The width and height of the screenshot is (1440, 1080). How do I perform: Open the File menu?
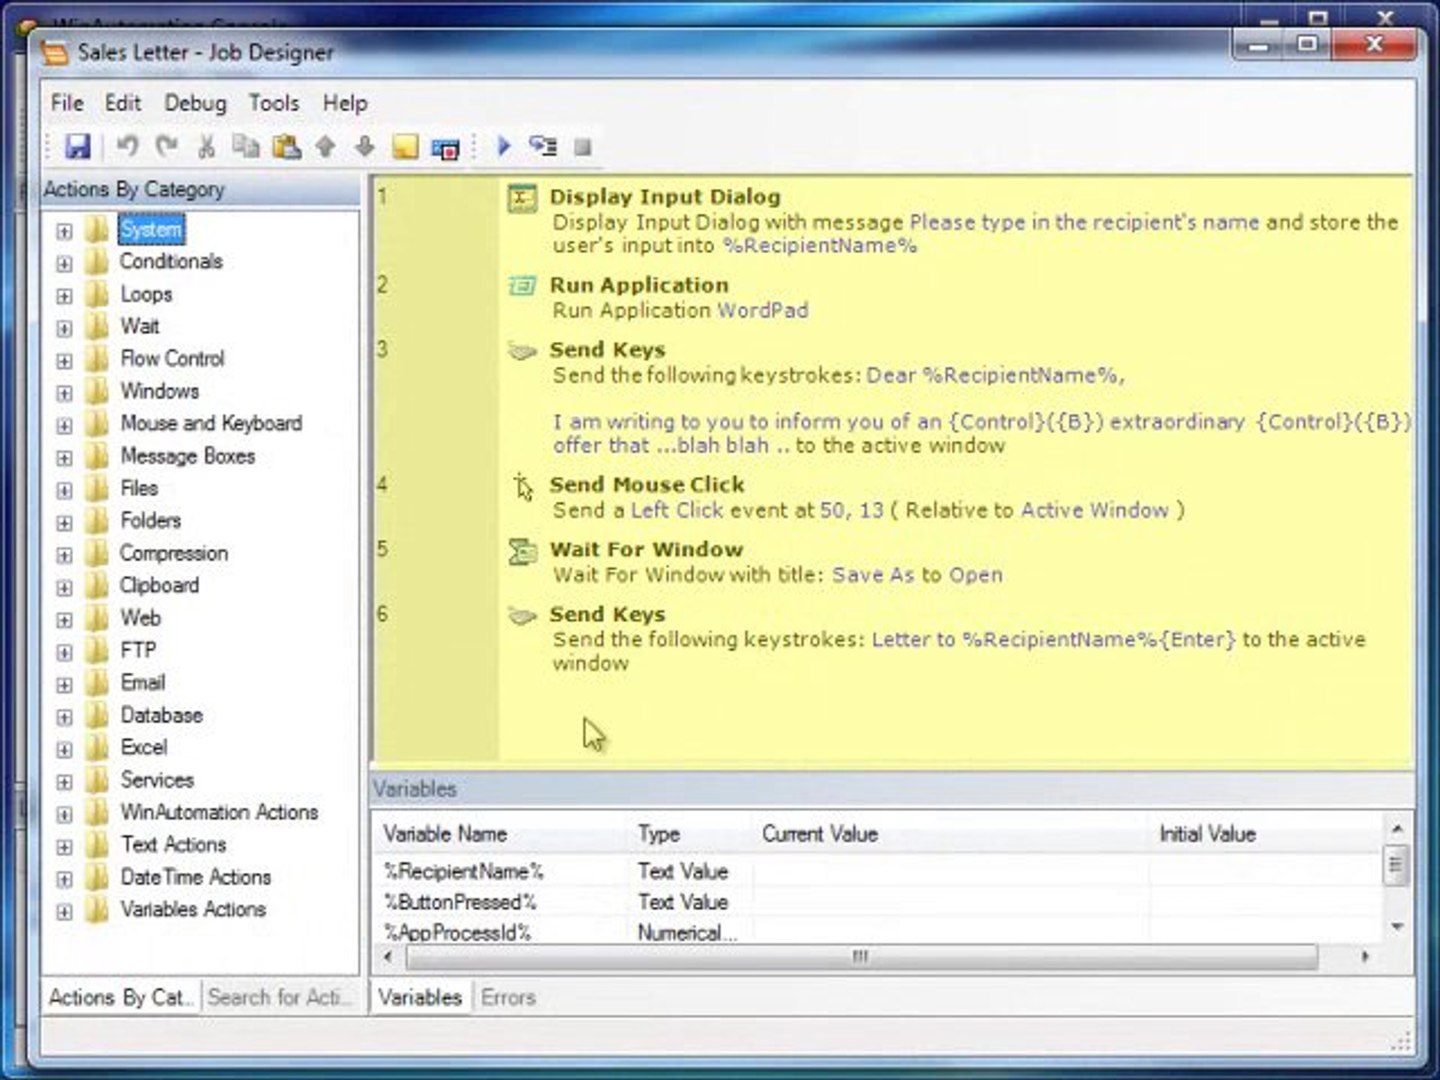[67, 103]
